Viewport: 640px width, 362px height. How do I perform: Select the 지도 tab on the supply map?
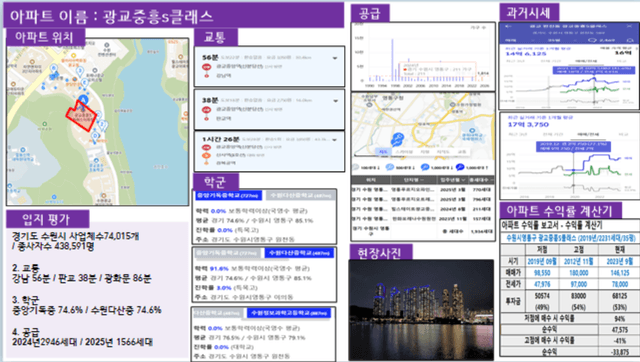pyautogui.click(x=383, y=152)
